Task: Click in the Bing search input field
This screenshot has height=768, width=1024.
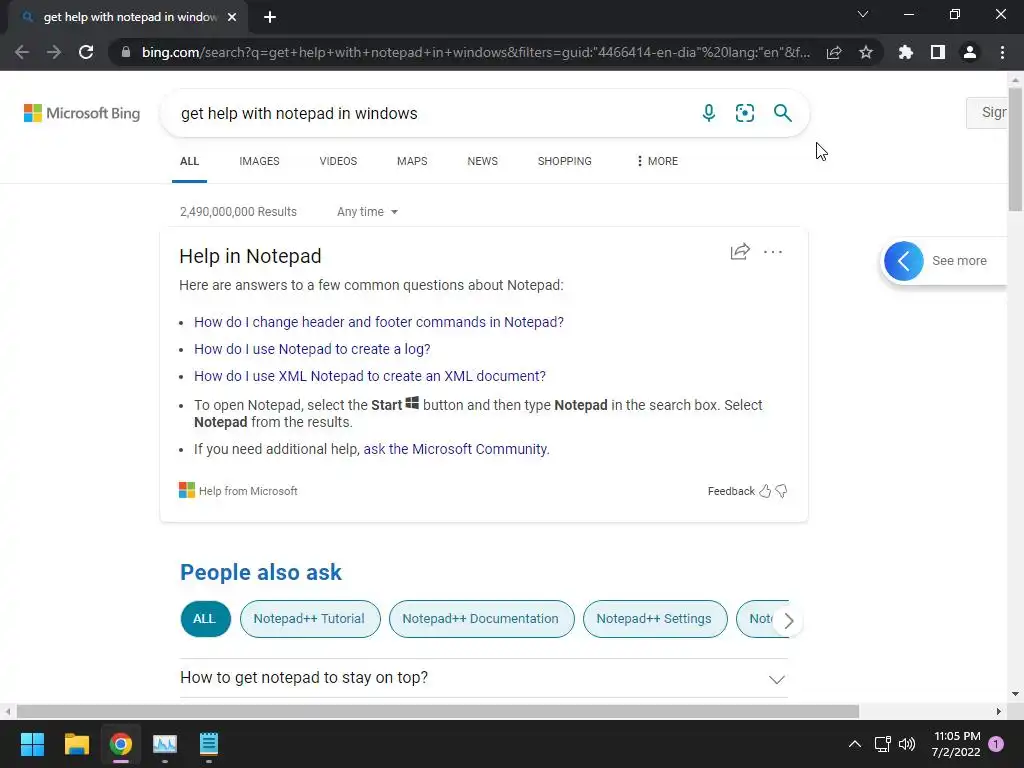Action: point(431,113)
